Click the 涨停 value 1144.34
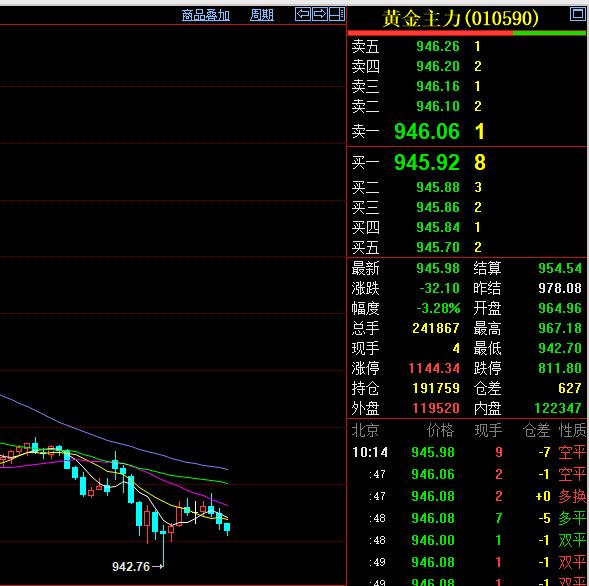The width and height of the screenshot is (589, 586). coord(434,368)
